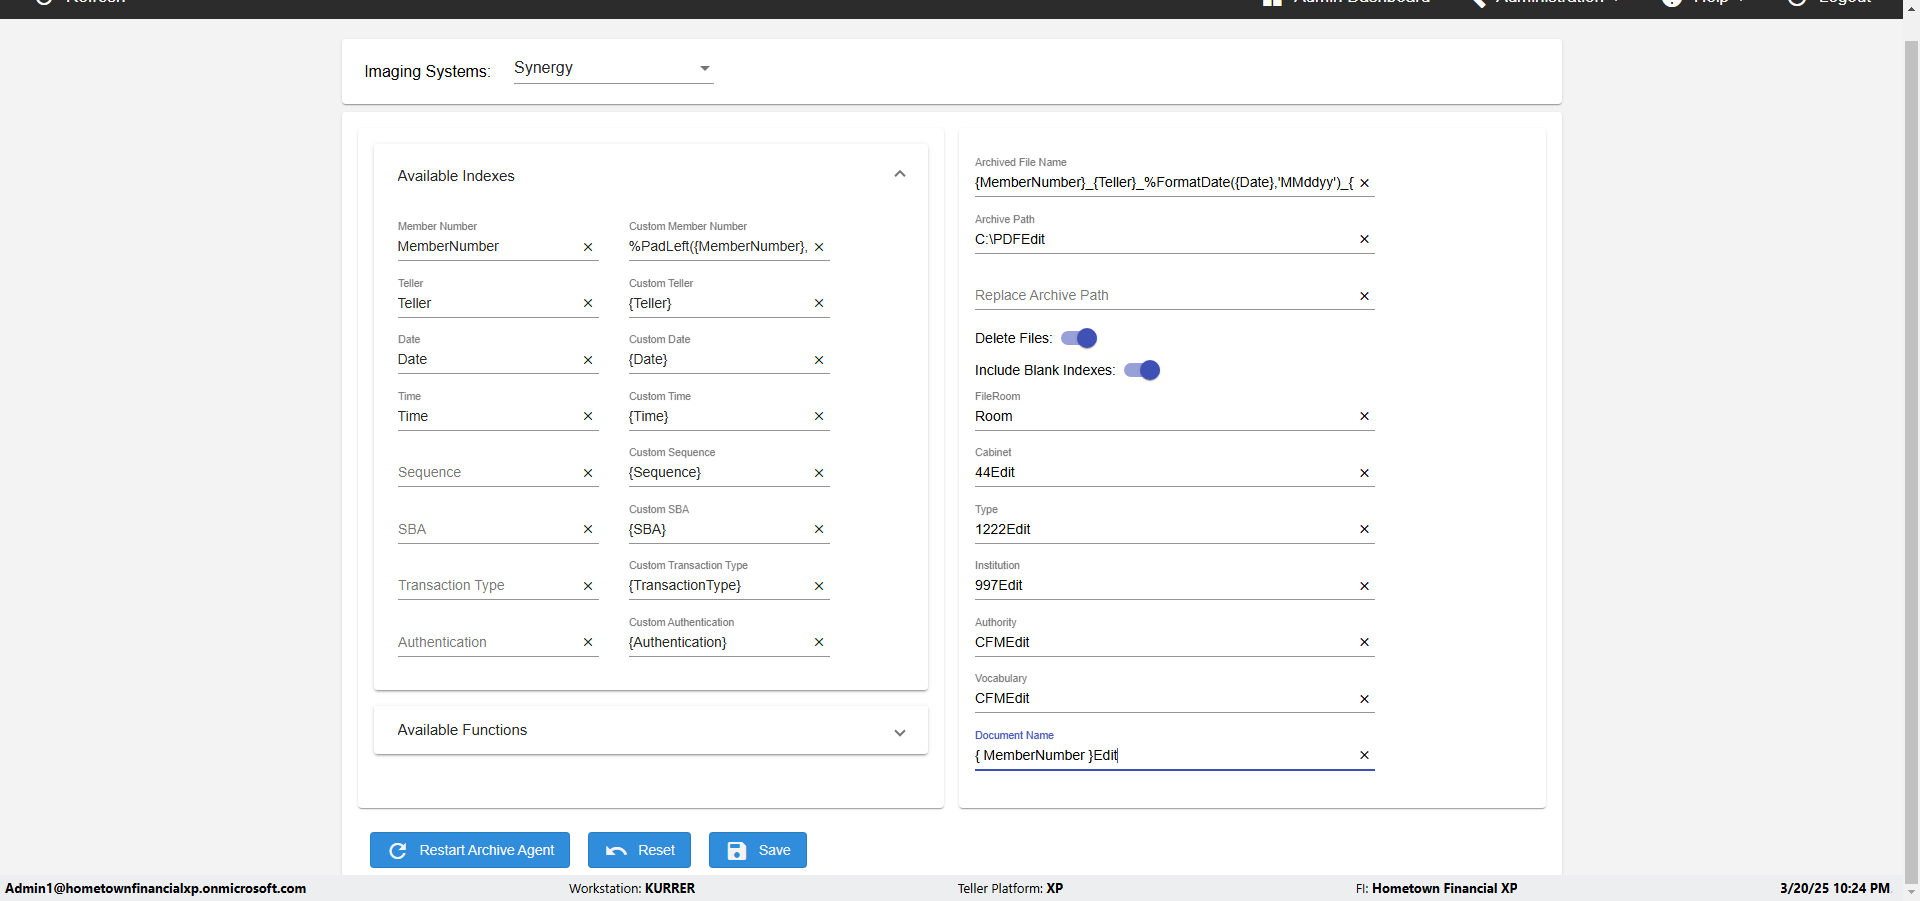Clear the Teller index field
Image resolution: width=1920 pixels, height=901 pixels.
(x=588, y=303)
